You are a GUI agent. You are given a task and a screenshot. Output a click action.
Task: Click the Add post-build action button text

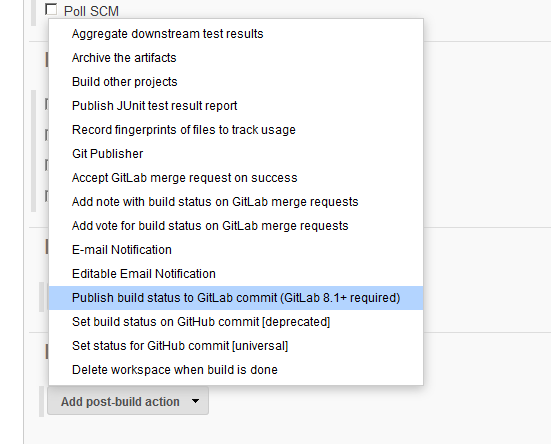120,401
